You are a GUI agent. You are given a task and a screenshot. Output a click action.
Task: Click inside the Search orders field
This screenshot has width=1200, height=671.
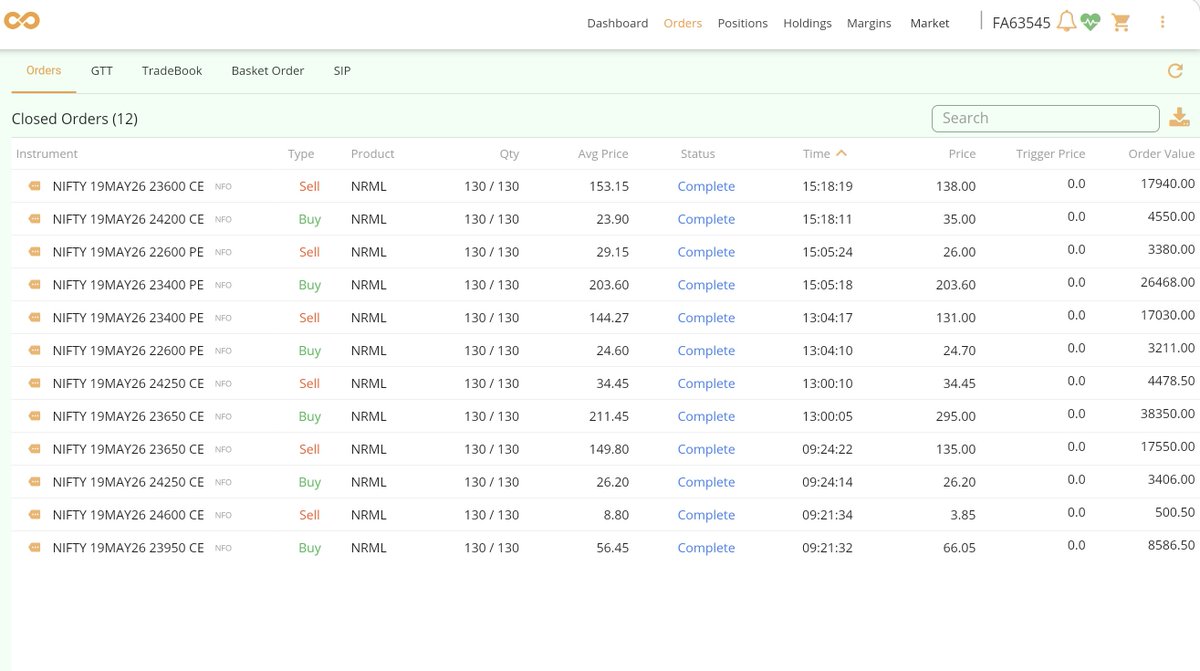1046,118
